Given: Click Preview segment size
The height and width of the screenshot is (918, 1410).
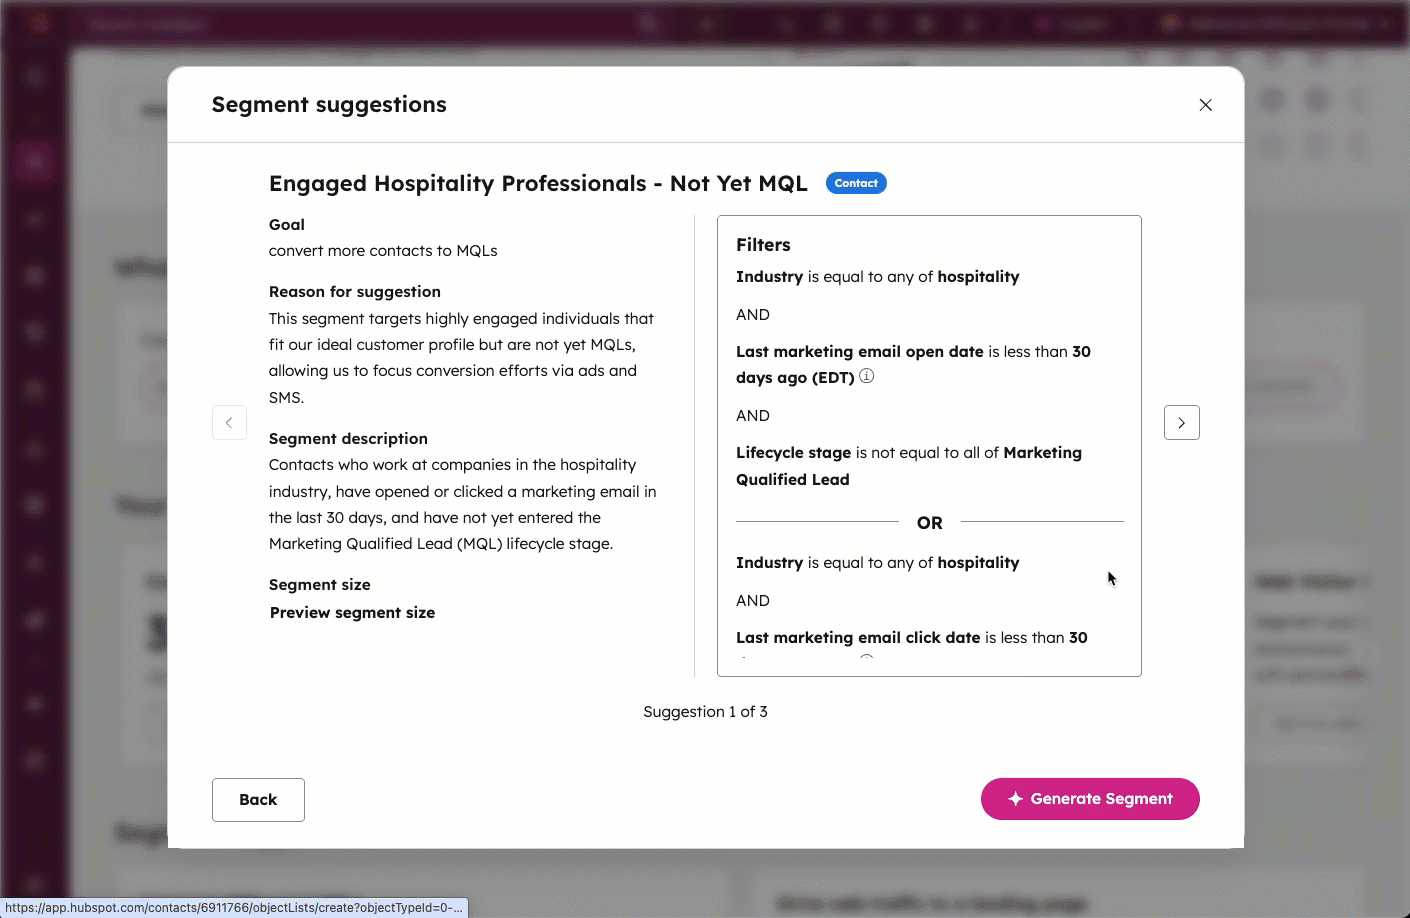Looking at the screenshot, I should (x=352, y=612).
